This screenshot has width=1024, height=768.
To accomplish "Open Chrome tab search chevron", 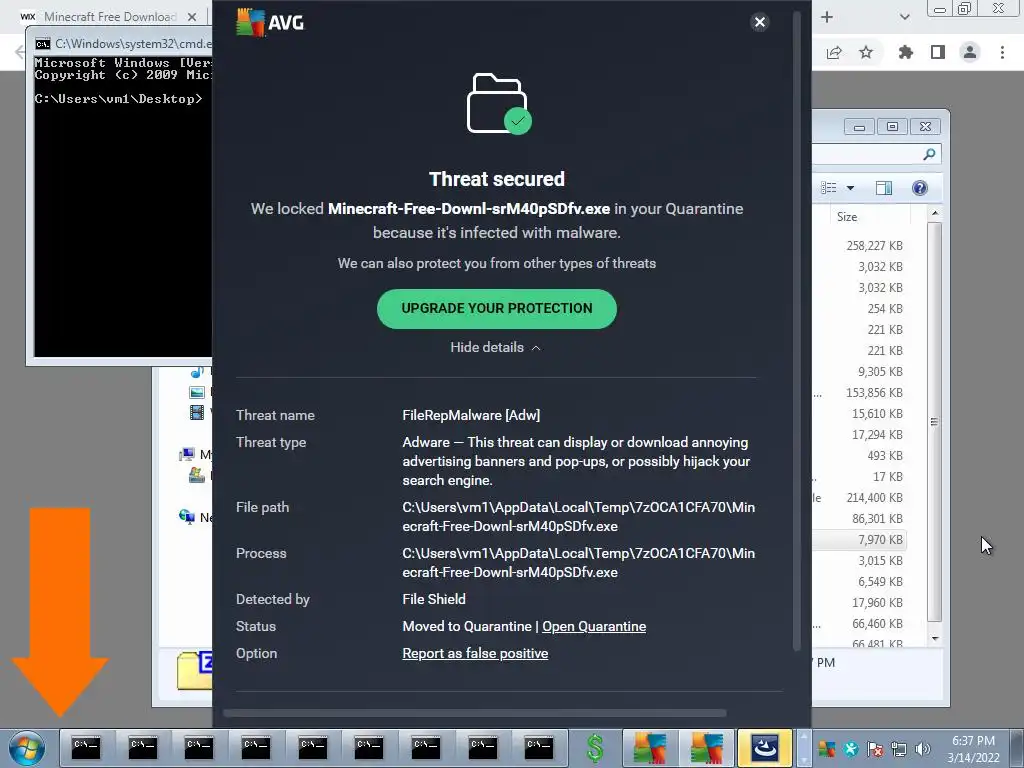I will [904, 17].
